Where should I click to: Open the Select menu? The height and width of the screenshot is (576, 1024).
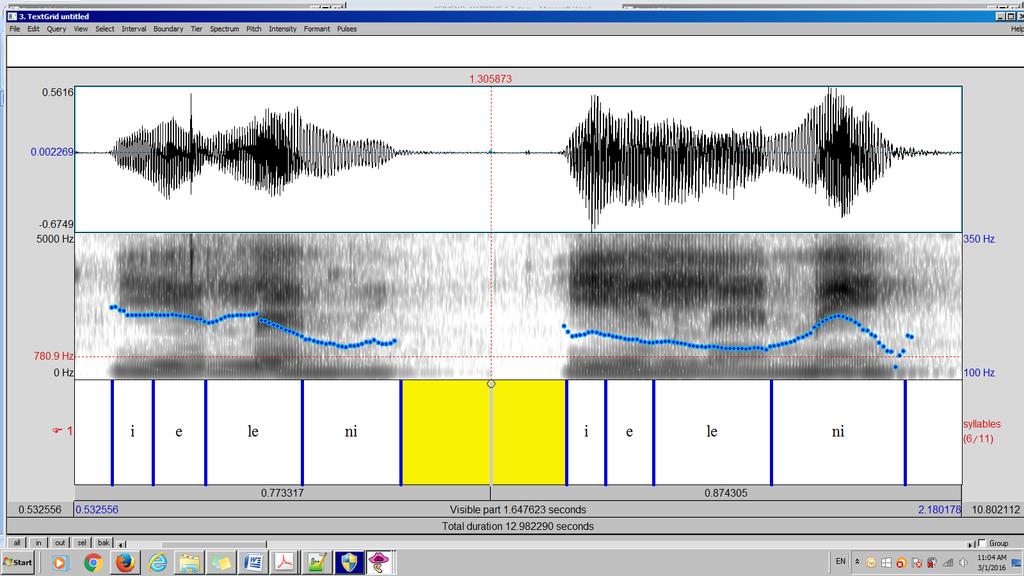point(104,29)
